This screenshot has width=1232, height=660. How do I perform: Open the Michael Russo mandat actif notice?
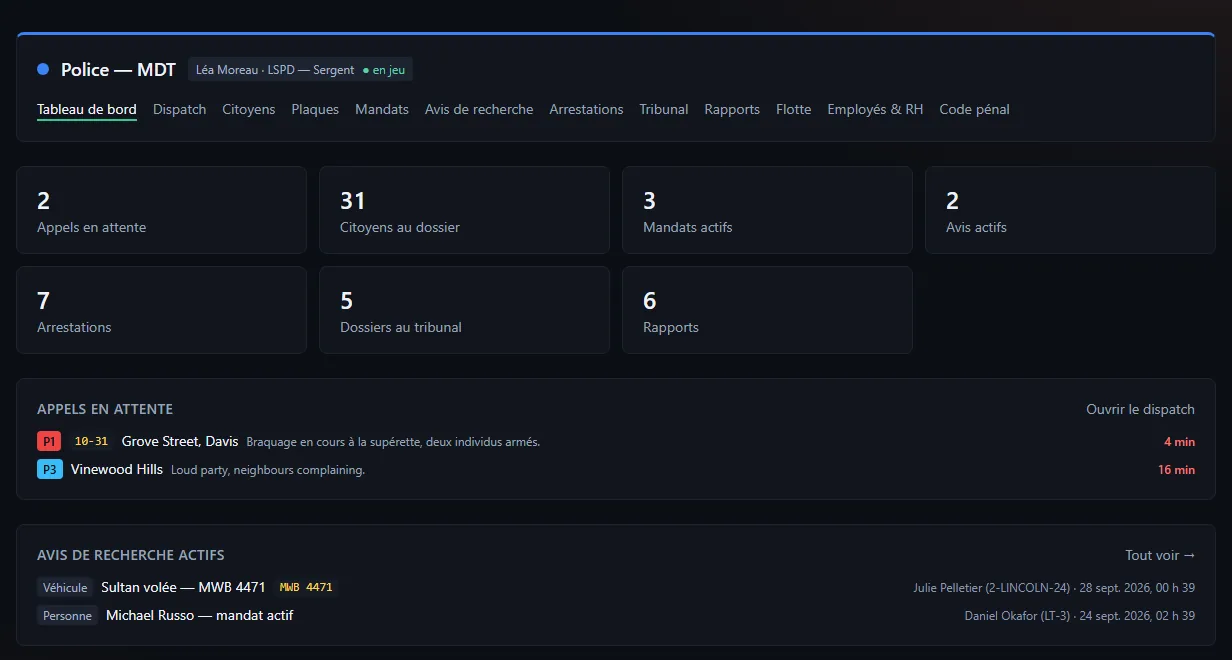[x=200, y=615]
